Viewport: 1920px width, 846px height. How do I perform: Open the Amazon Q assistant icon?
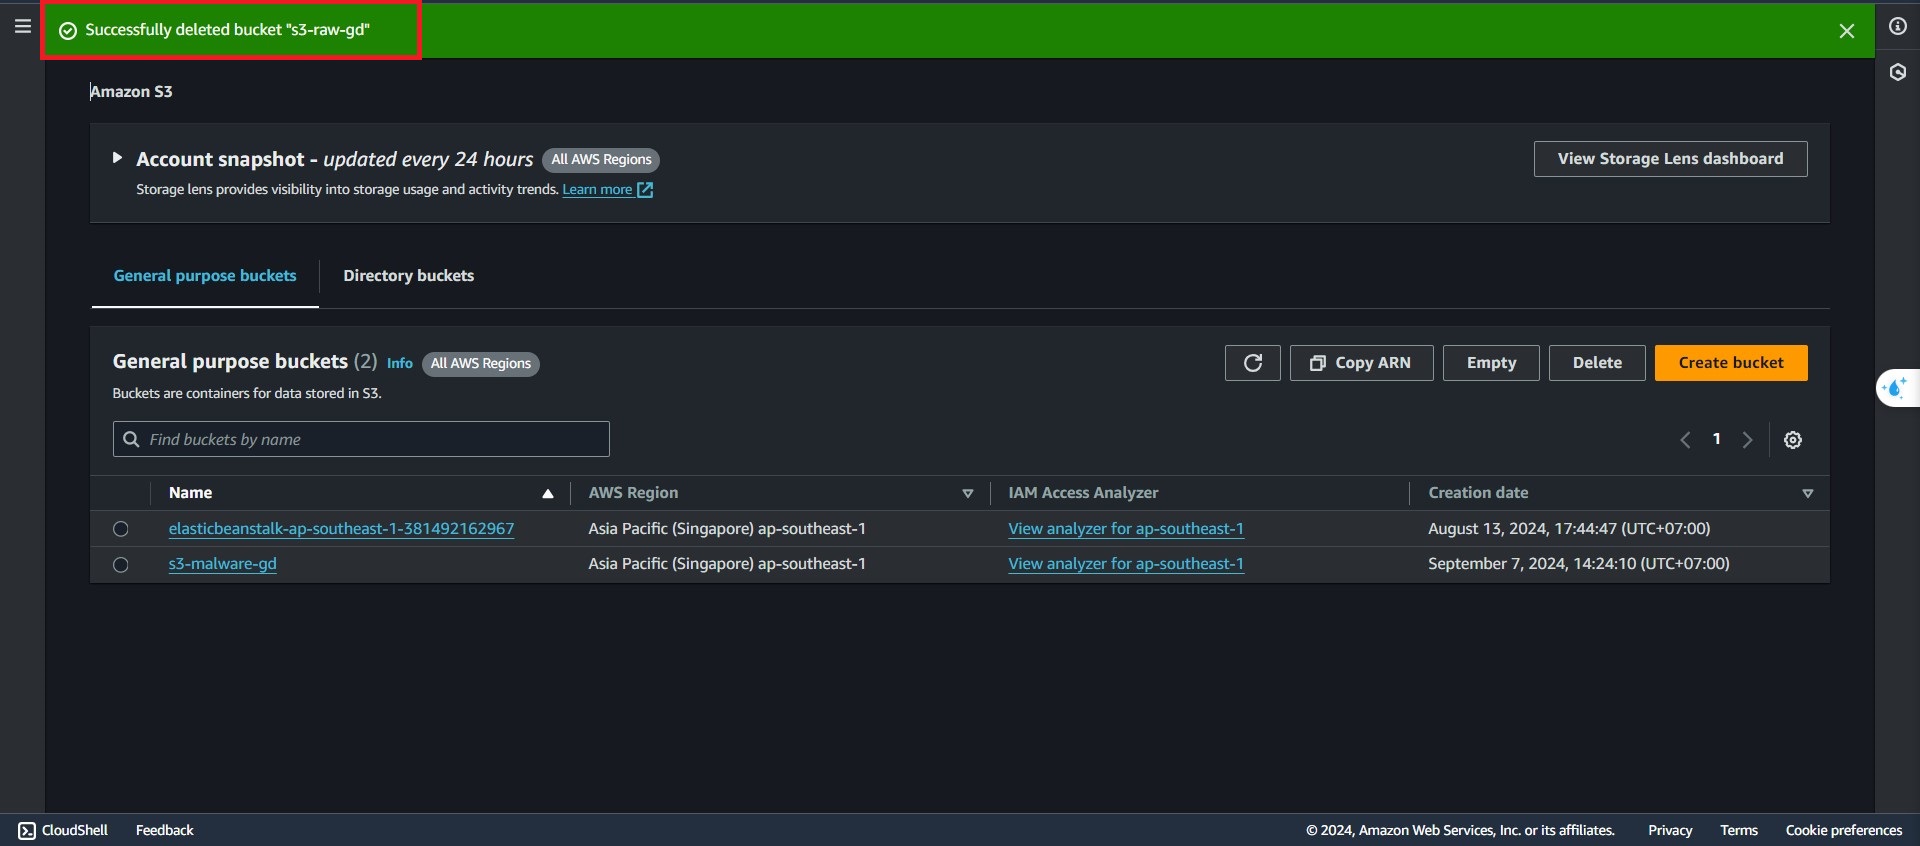(1895, 388)
